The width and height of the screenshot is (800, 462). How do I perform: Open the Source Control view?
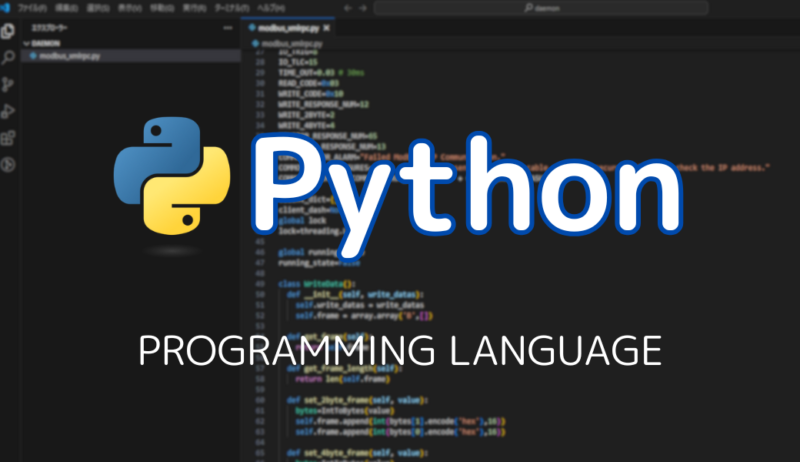[9, 85]
